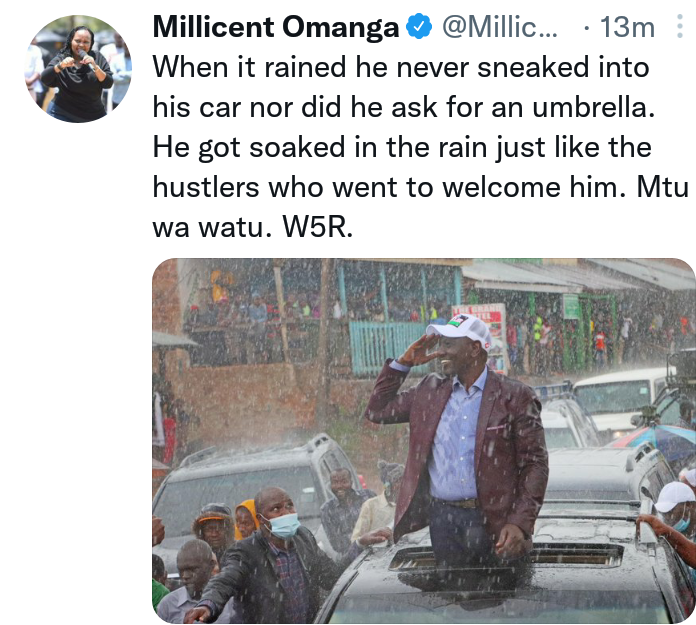Click the word 'umbrella.' in the tweet
696x625 pixels.
point(593,107)
